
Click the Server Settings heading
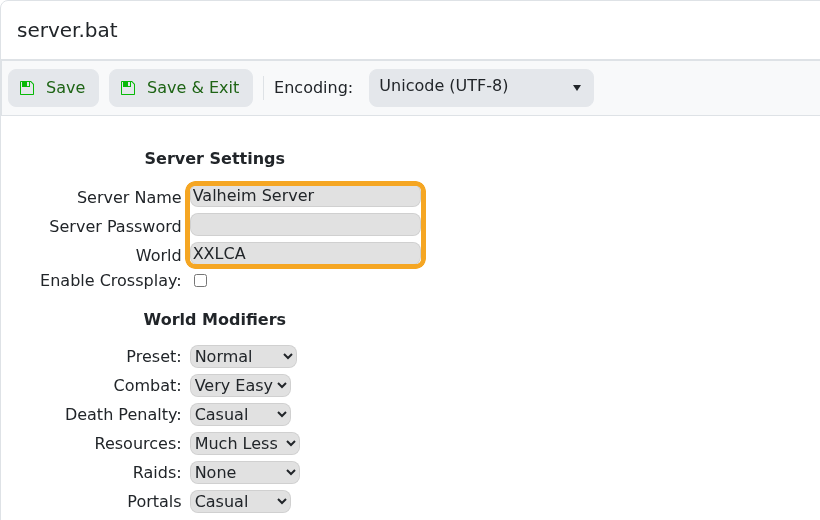coord(215,159)
